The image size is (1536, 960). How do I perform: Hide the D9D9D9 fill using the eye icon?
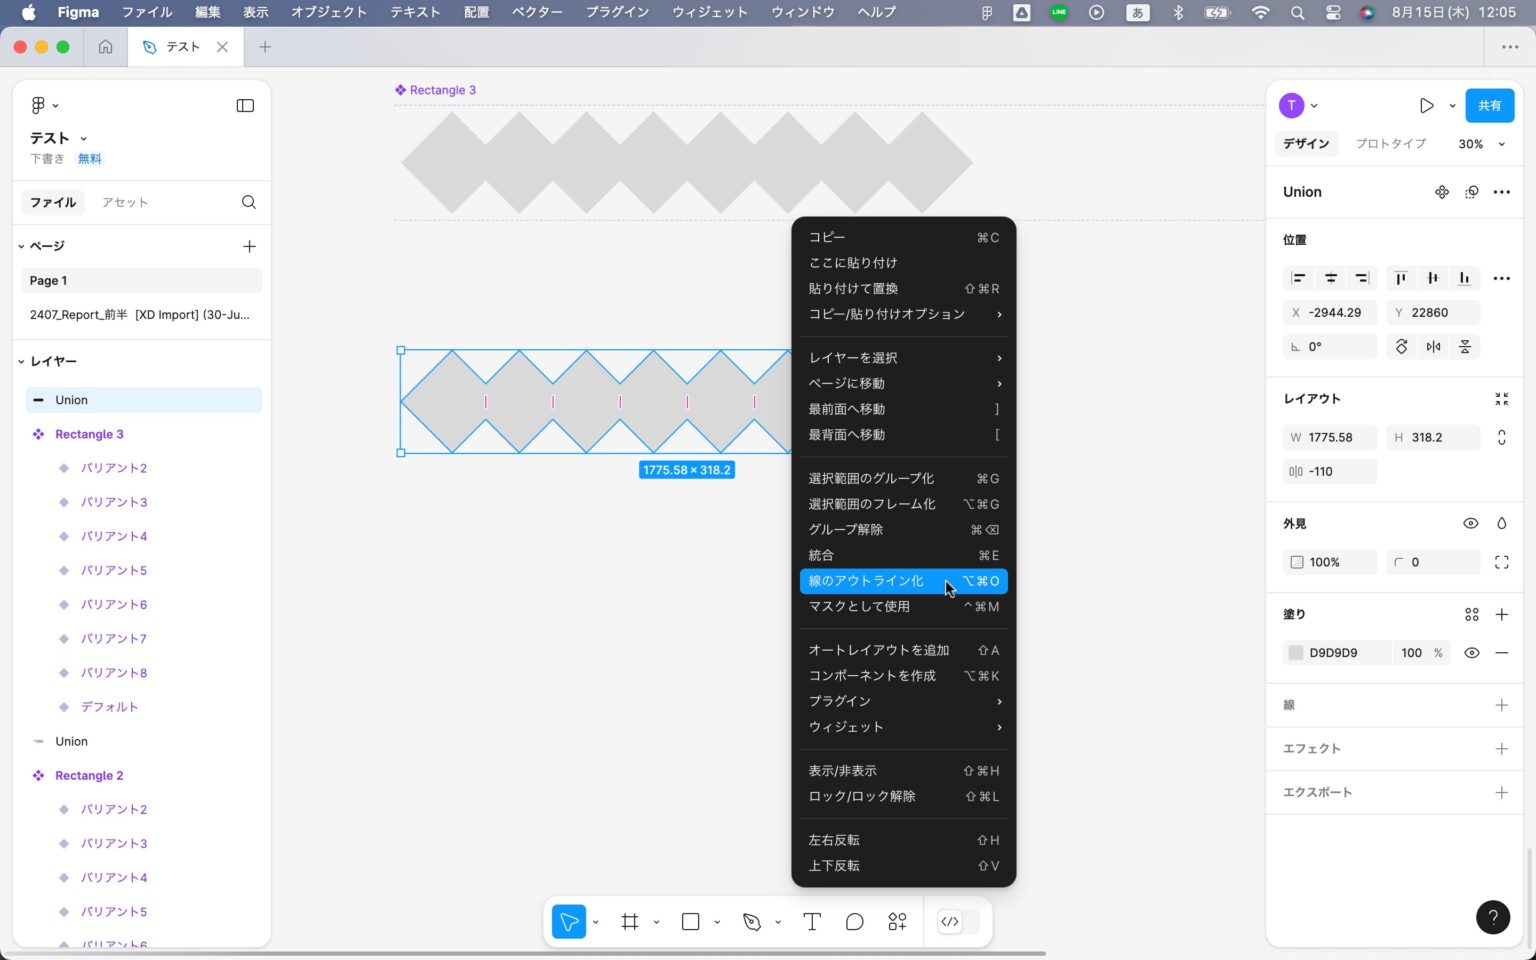click(1471, 652)
